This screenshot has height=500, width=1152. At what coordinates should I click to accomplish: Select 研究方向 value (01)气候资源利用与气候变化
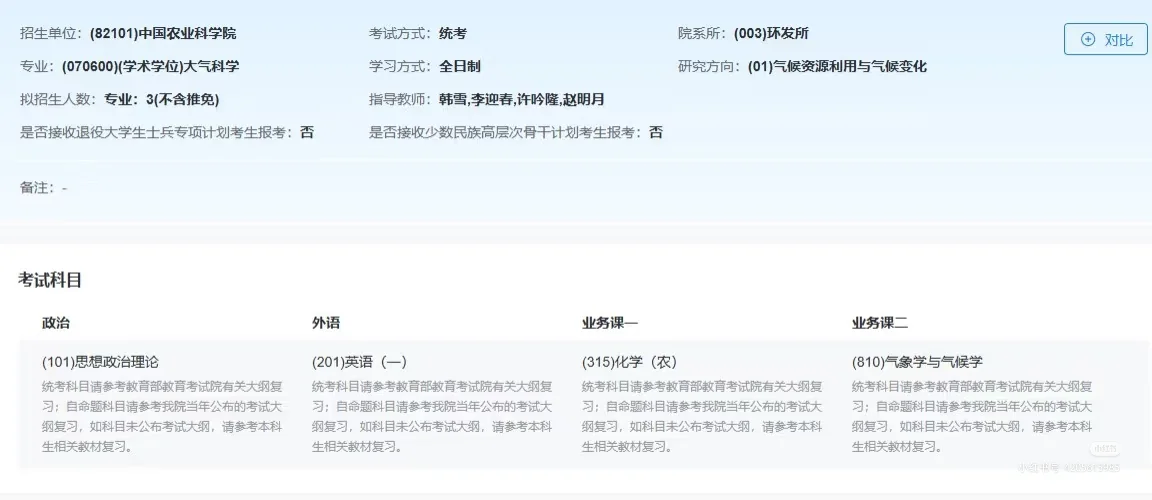[x=838, y=67]
